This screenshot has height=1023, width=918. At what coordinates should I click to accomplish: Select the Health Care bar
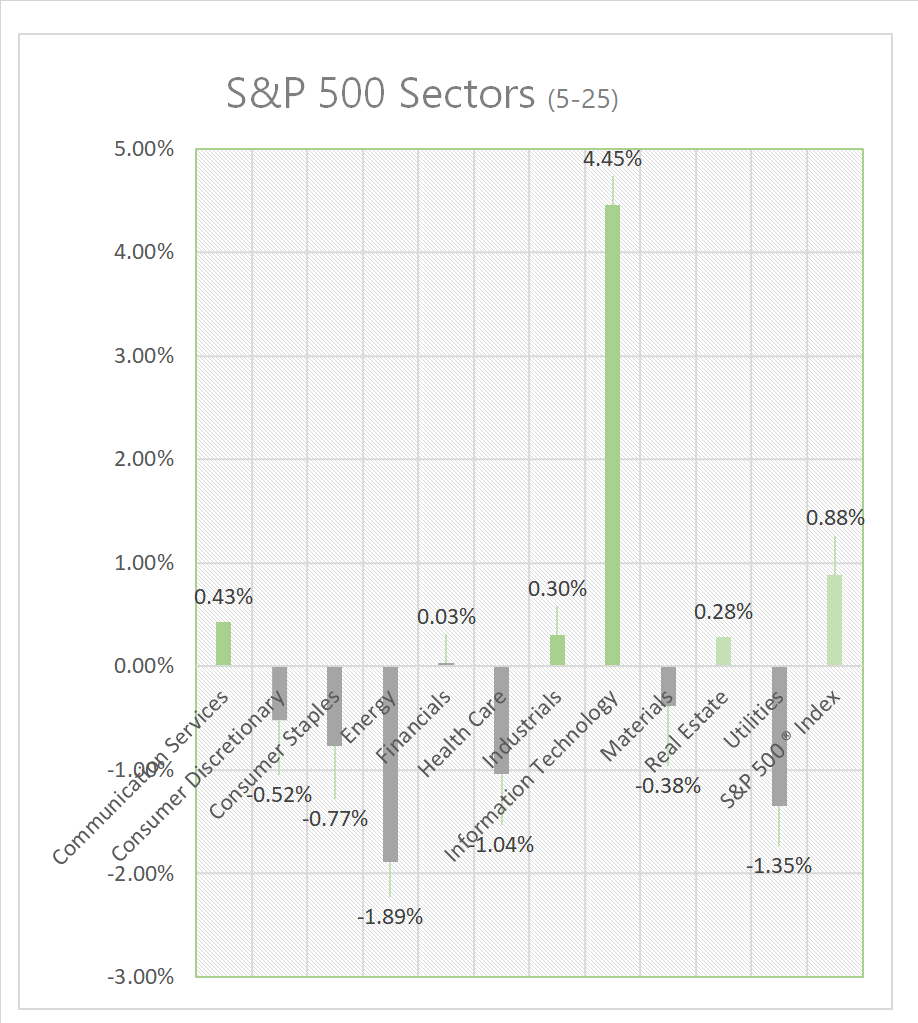(x=501, y=720)
